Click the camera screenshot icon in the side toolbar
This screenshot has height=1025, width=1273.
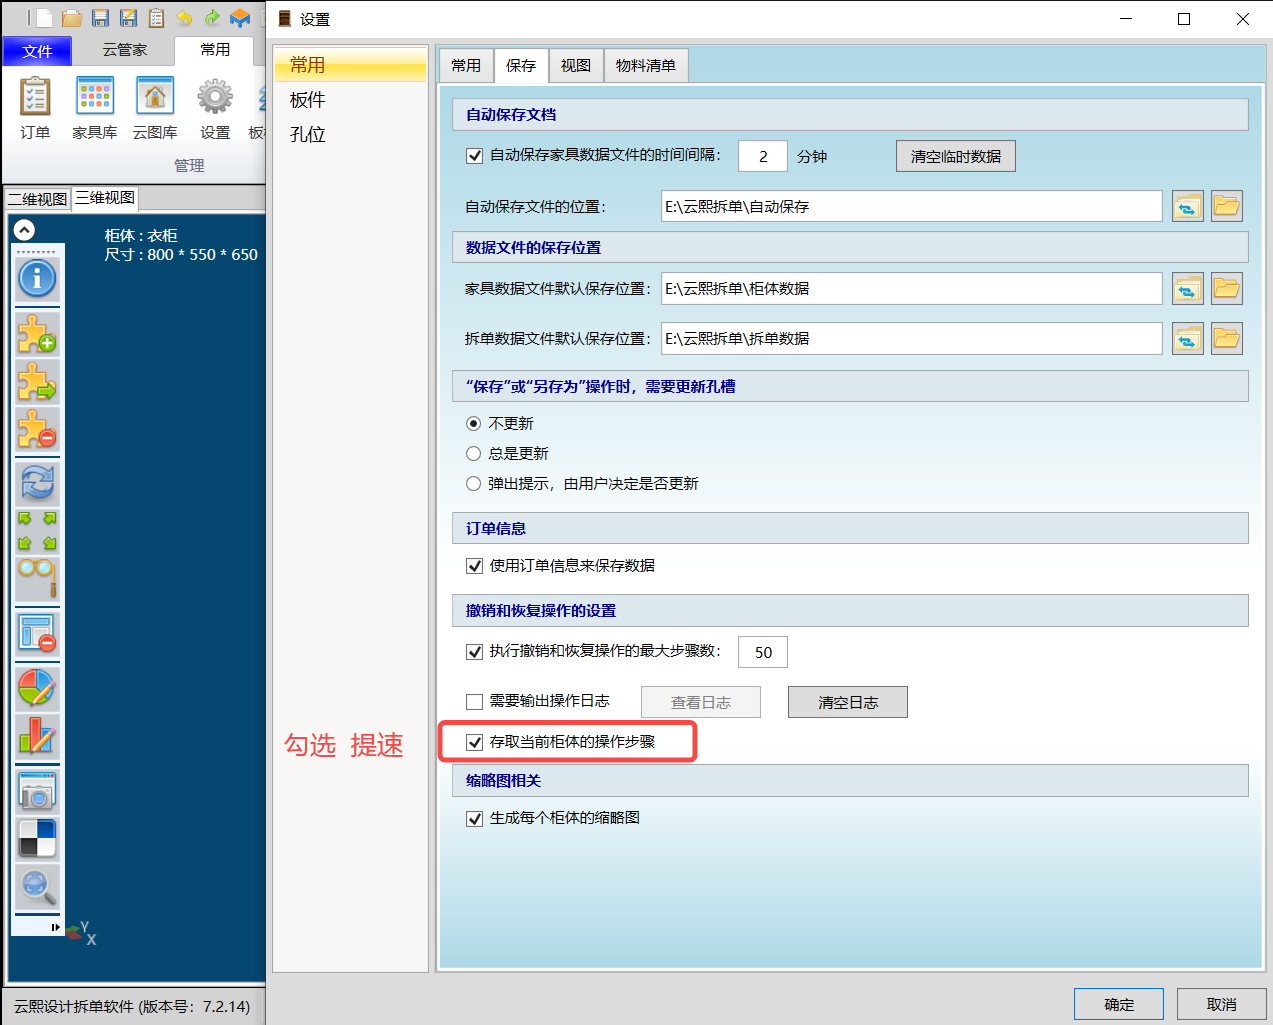click(37, 792)
